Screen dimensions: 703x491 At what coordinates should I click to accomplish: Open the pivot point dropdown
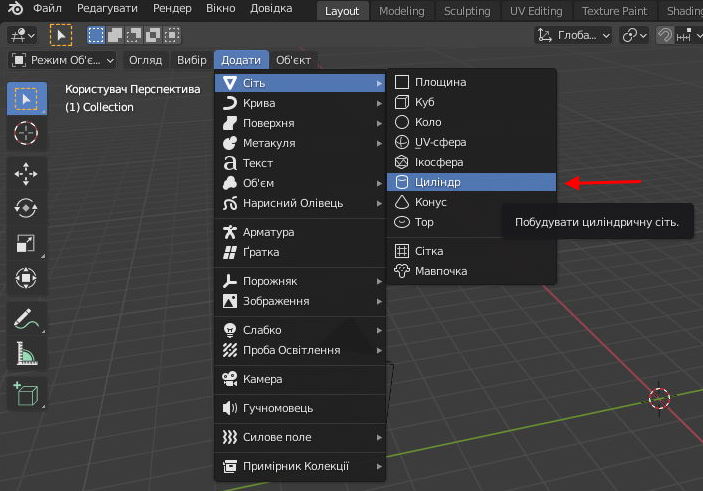pyautogui.click(x=634, y=35)
